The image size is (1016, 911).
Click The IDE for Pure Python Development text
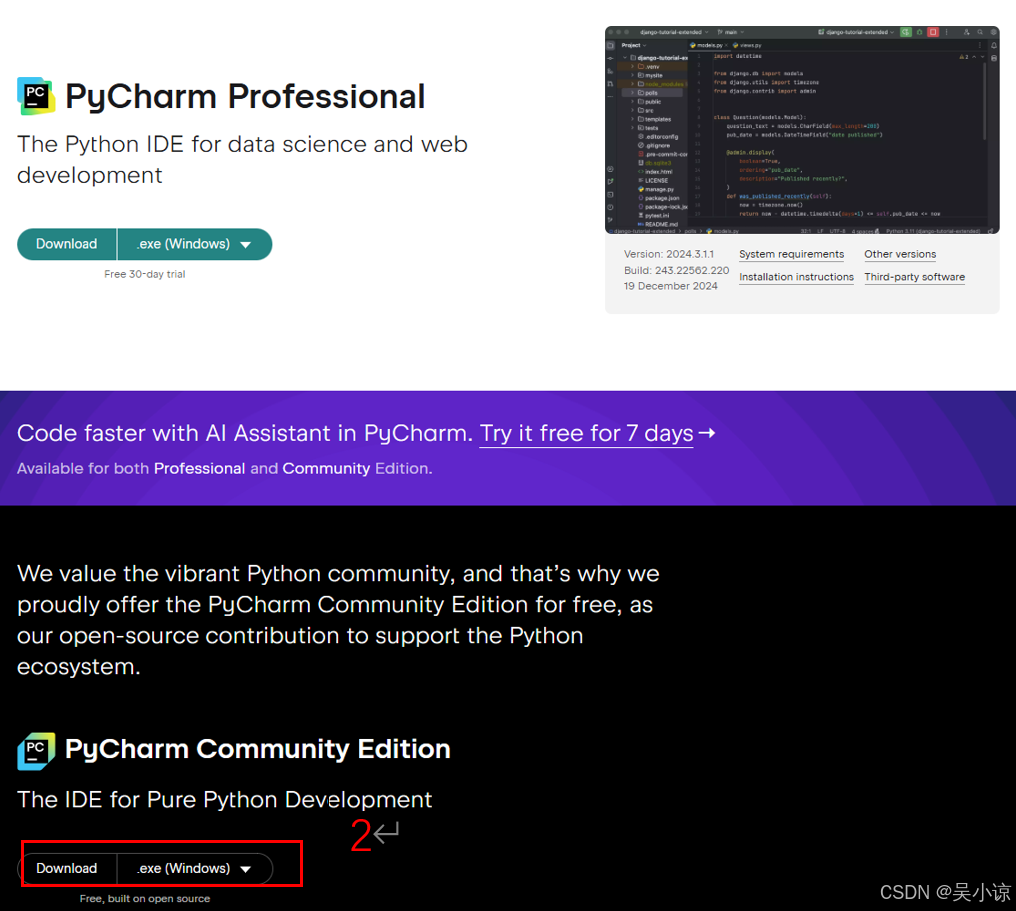pyautogui.click(x=224, y=800)
